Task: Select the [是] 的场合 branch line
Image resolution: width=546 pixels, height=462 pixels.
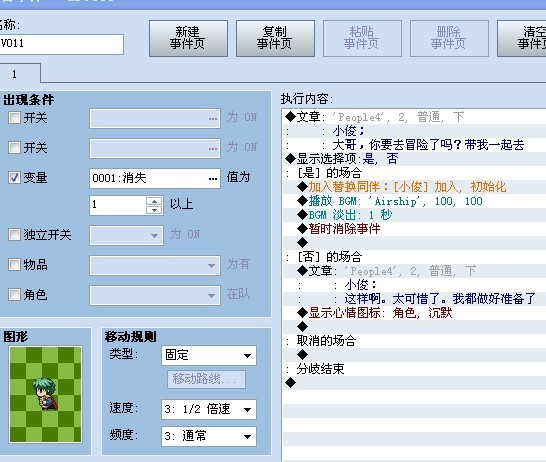Action: pyautogui.click(x=414, y=173)
